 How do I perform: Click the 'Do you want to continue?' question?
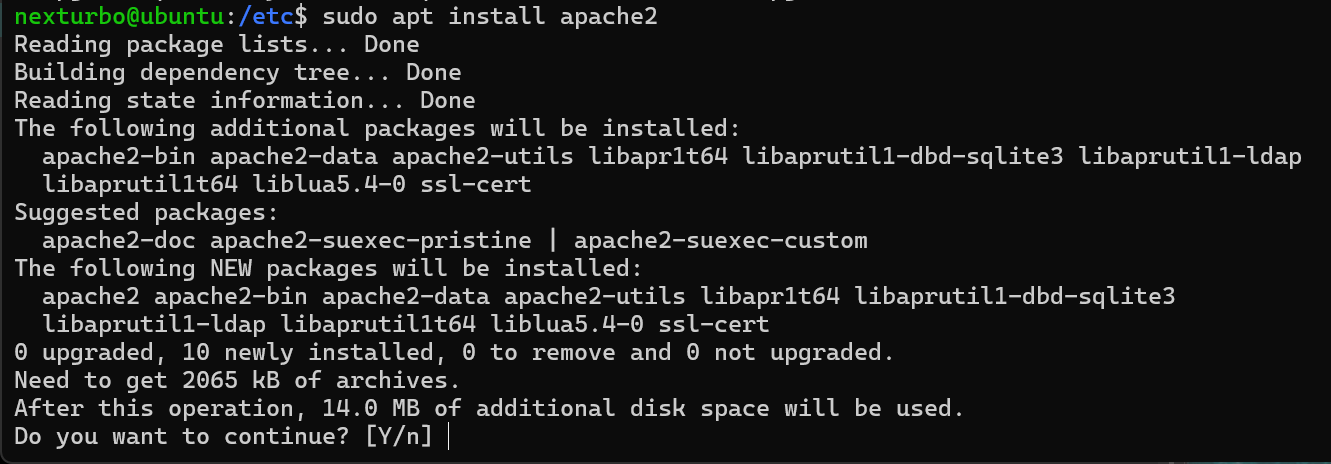click(182, 437)
